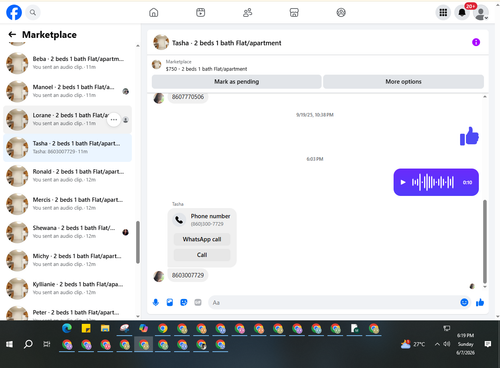Click the Call button
The width and height of the screenshot is (500, 368).
tap(202, 255)
